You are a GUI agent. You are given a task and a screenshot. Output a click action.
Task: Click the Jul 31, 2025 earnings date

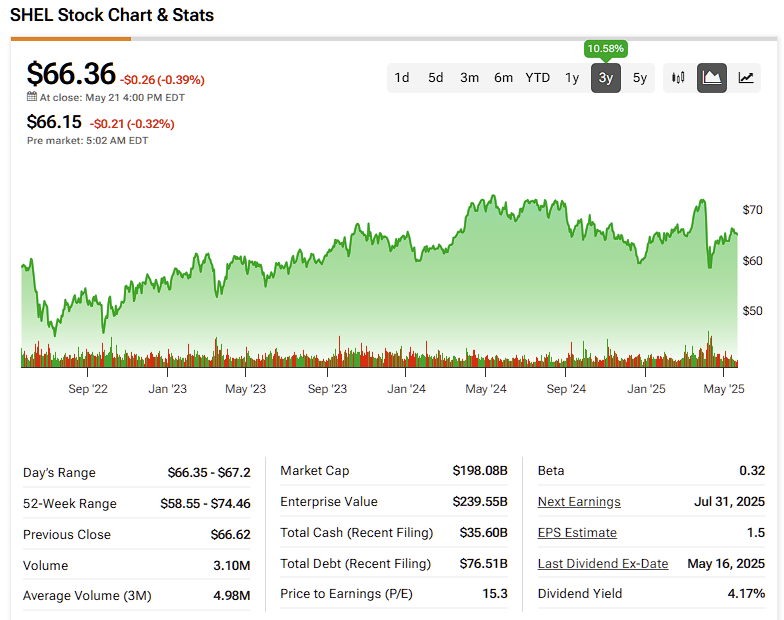[x=730, y=502]
